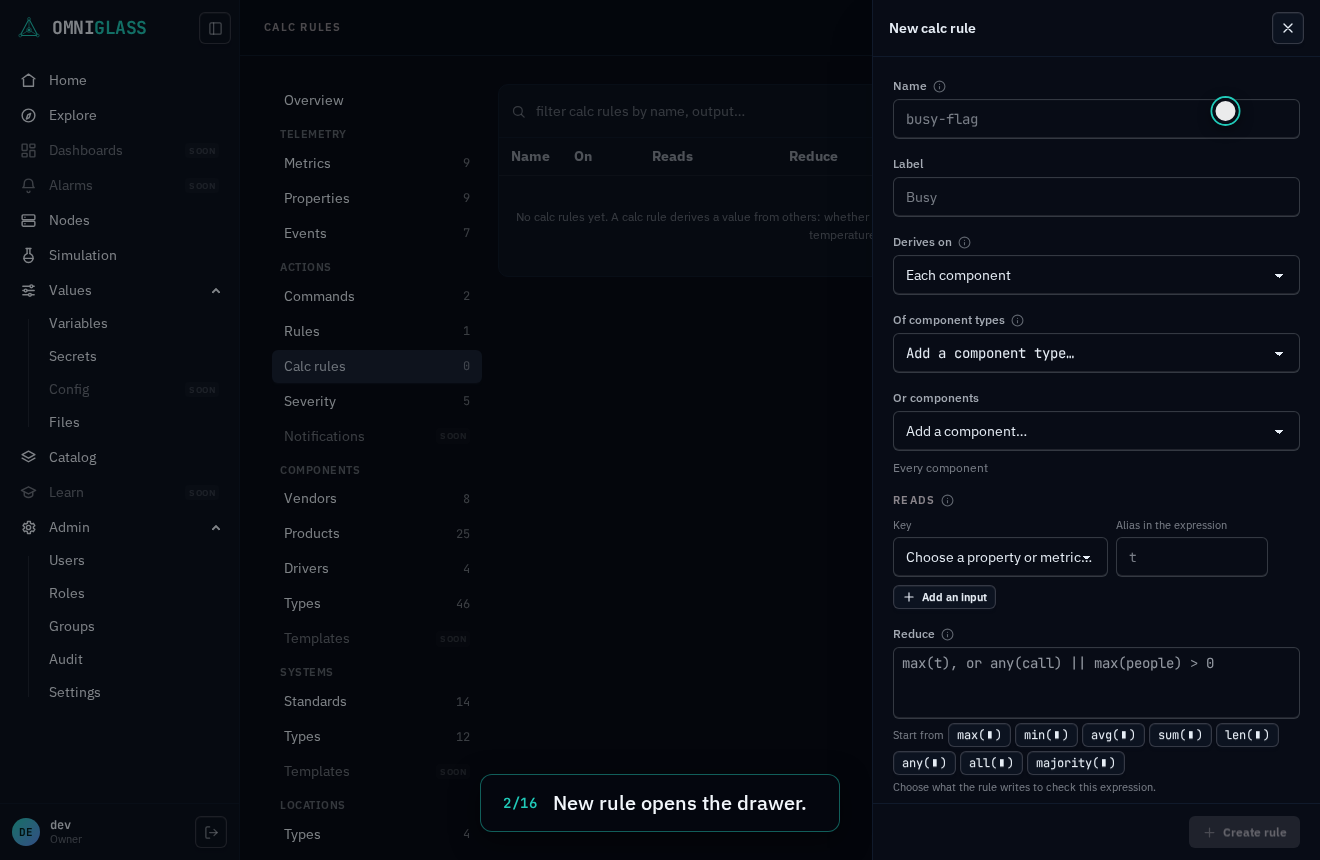Screen dimensions: 1320x860
Task: Click the Reduce expression text area
Action: point(1096,683)
